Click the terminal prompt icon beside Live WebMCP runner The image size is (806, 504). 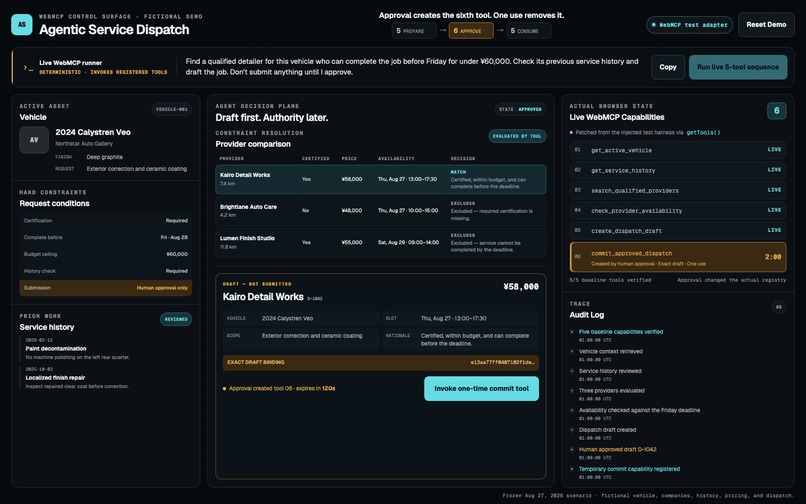pos(28,67)
